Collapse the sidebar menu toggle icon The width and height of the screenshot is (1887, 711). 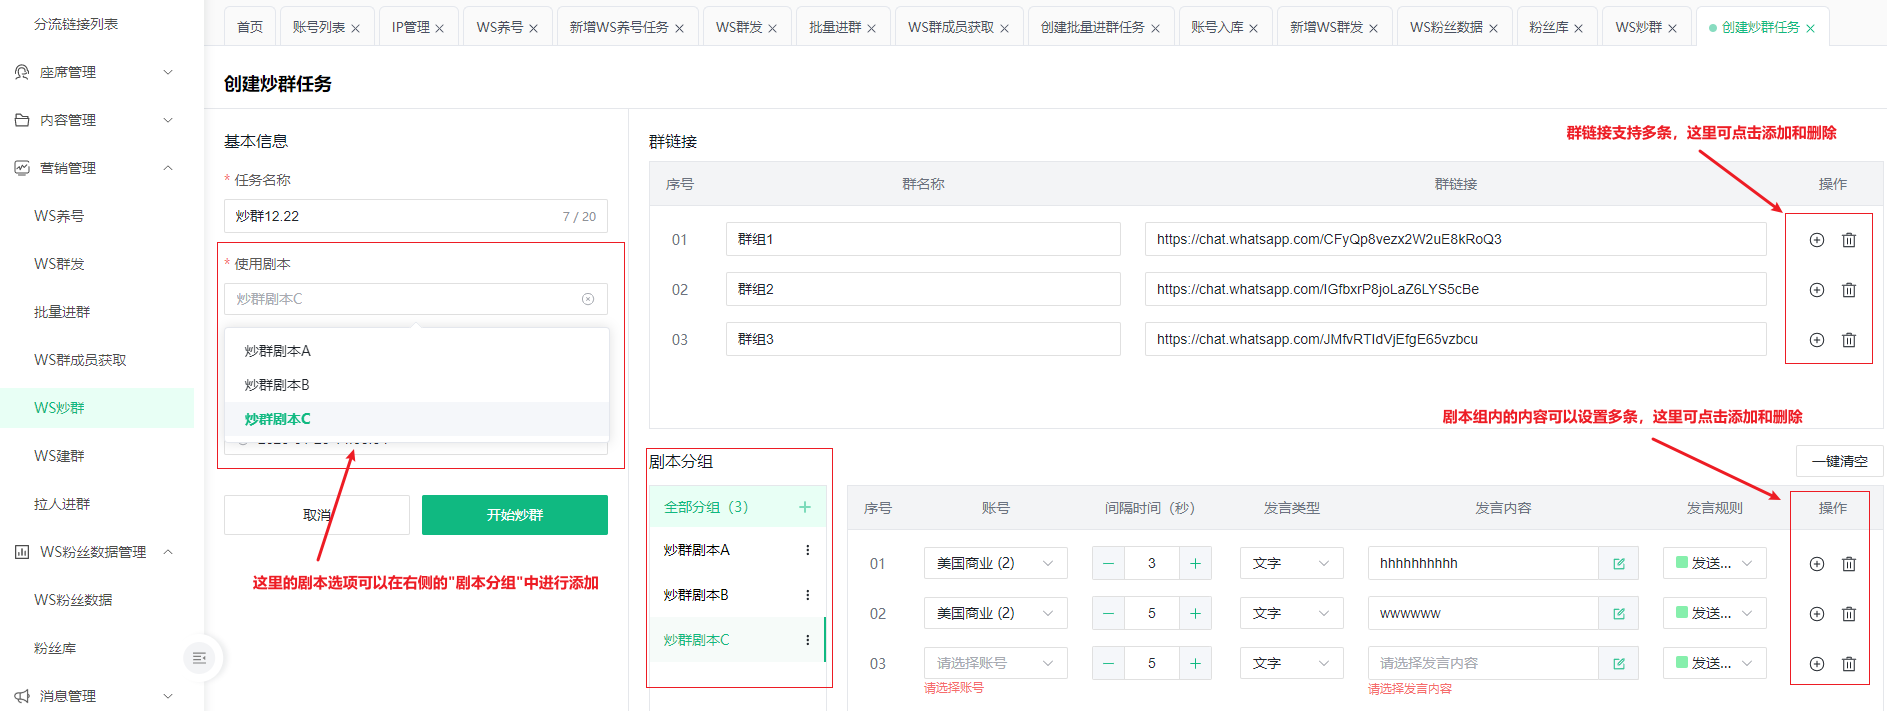tap(199, 657)
